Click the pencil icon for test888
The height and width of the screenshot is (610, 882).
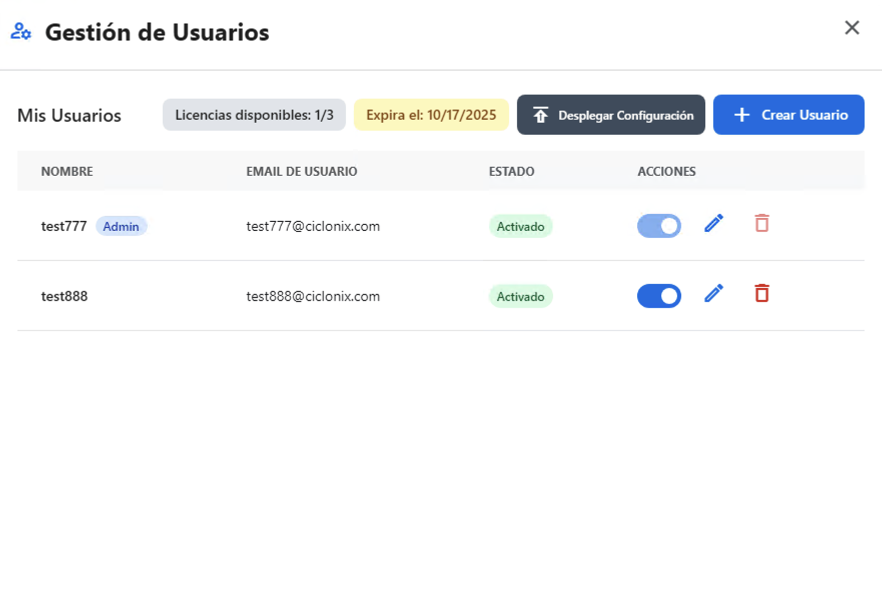[713, 294]
